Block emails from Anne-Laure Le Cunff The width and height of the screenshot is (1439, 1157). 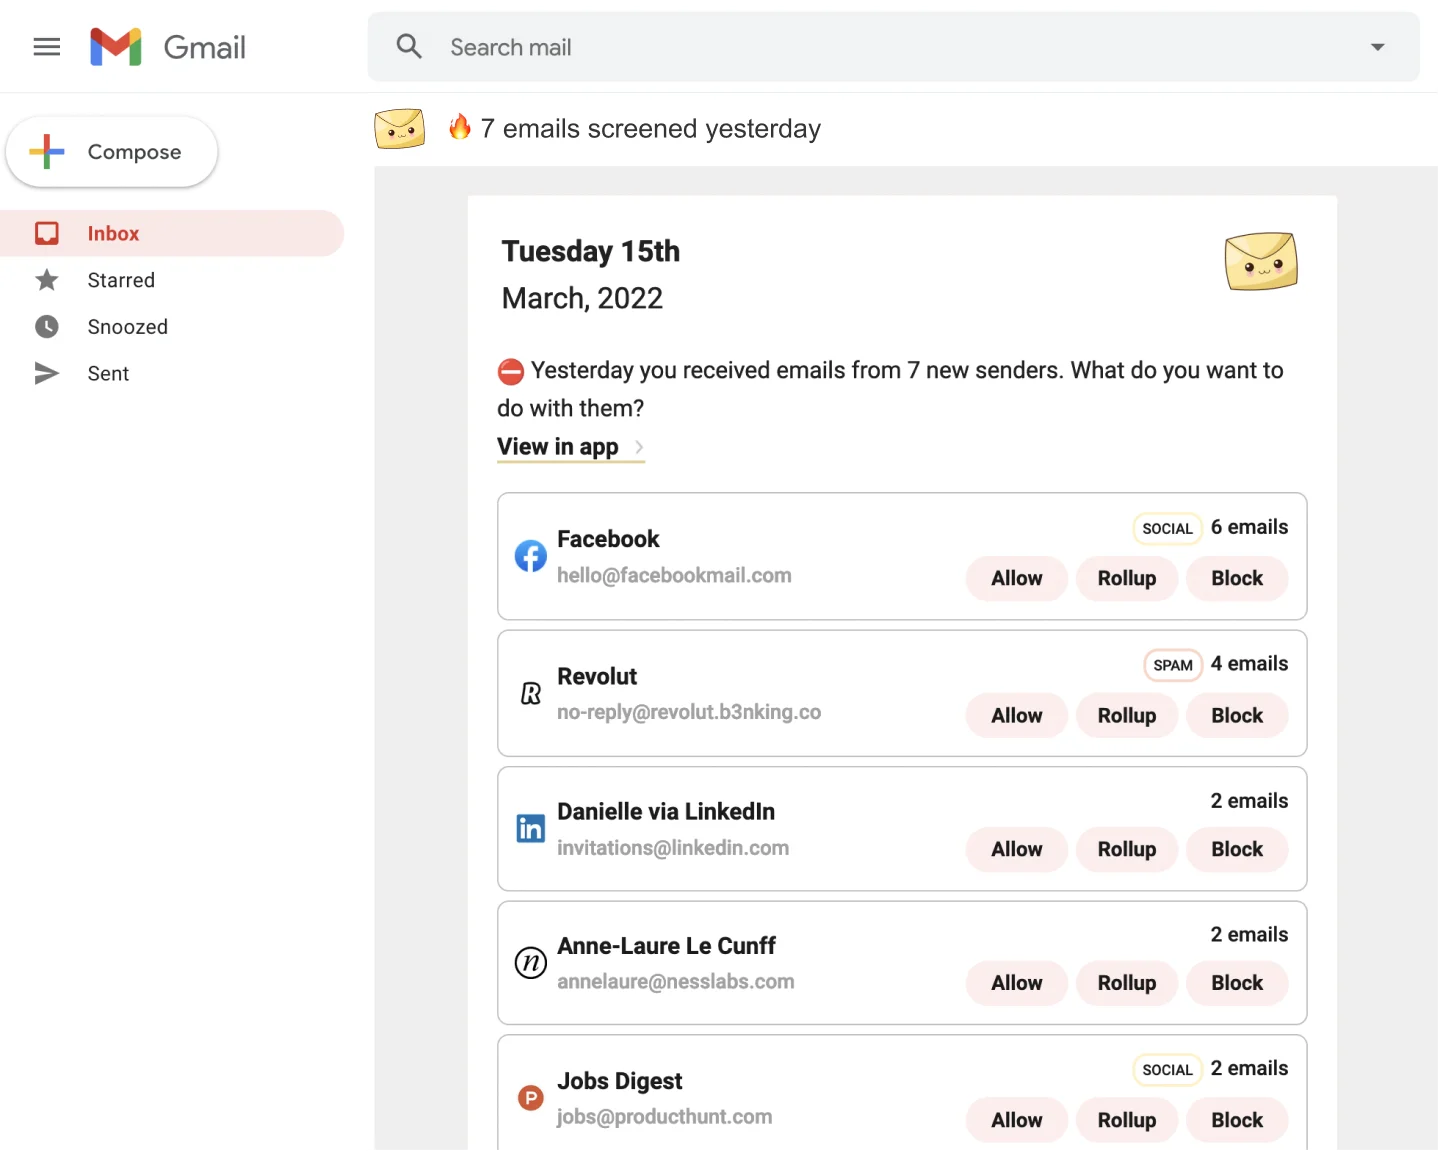coord(1237,983)
